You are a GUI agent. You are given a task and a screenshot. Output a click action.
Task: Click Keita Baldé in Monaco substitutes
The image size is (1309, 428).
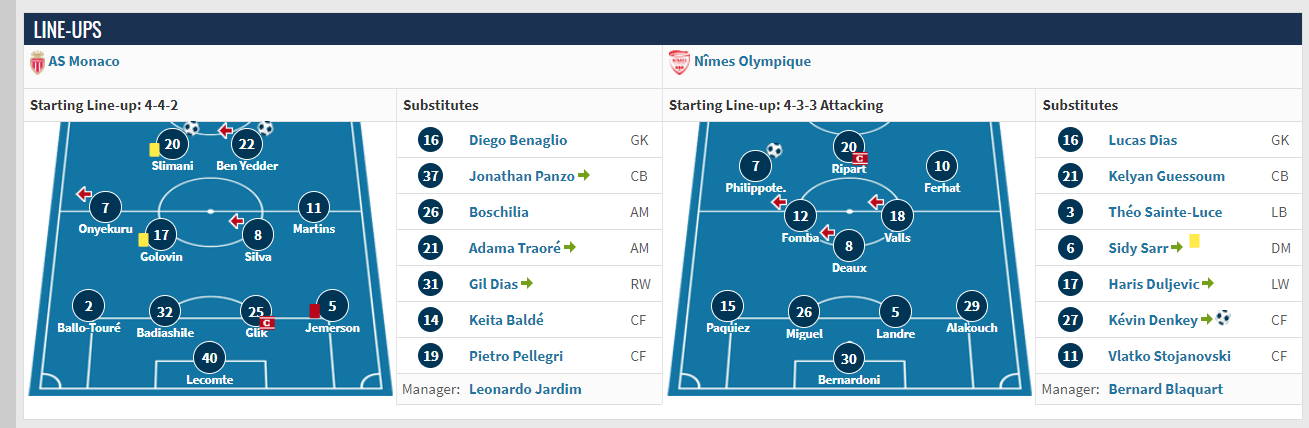pyautogui.click(x=506, y=320)
